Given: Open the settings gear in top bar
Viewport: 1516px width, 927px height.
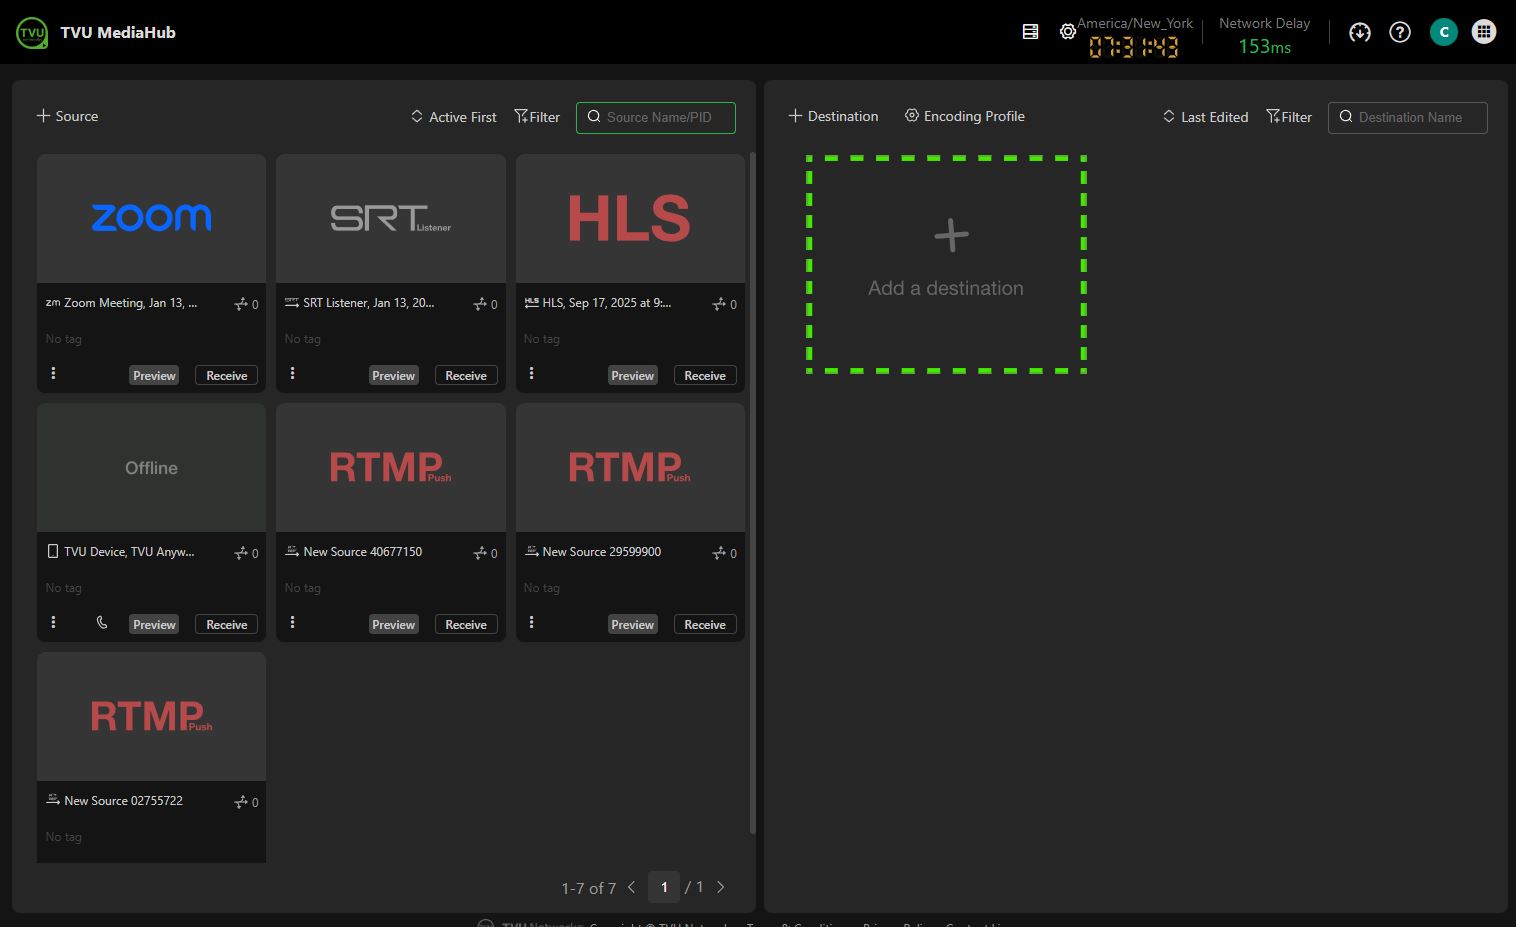Looking at the screenshot, I should click(x=1068, y=32).
